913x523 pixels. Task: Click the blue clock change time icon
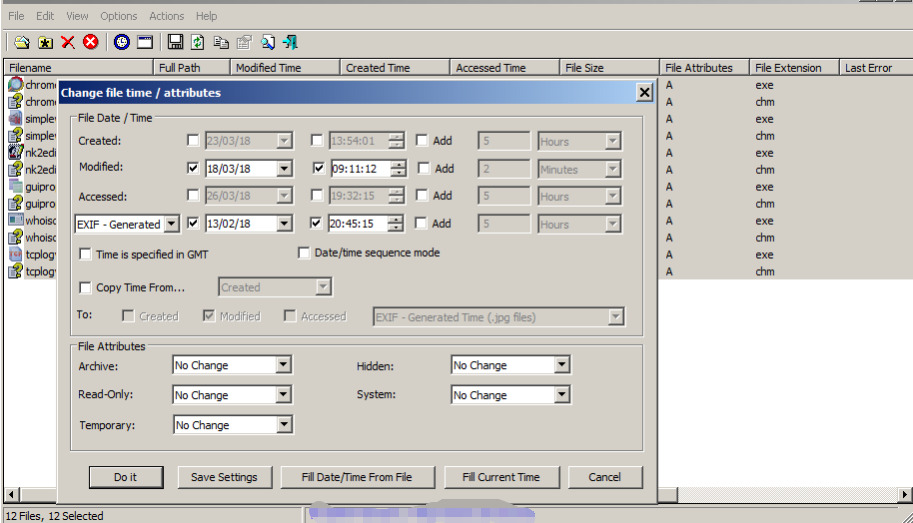click(122, 42)
